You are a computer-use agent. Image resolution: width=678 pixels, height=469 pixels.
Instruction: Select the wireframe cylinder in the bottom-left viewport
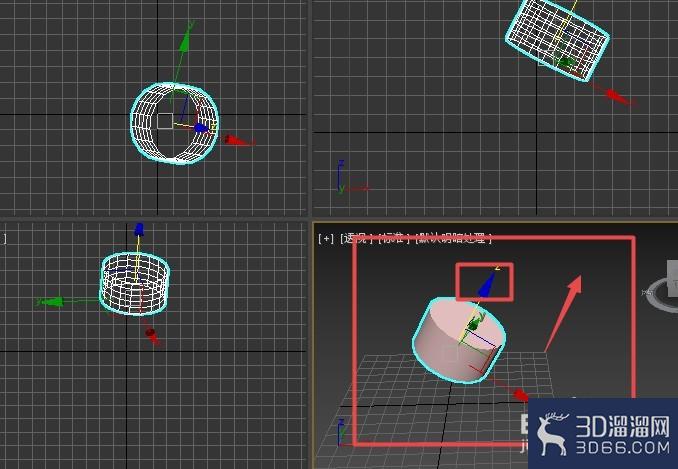(135, 284)
